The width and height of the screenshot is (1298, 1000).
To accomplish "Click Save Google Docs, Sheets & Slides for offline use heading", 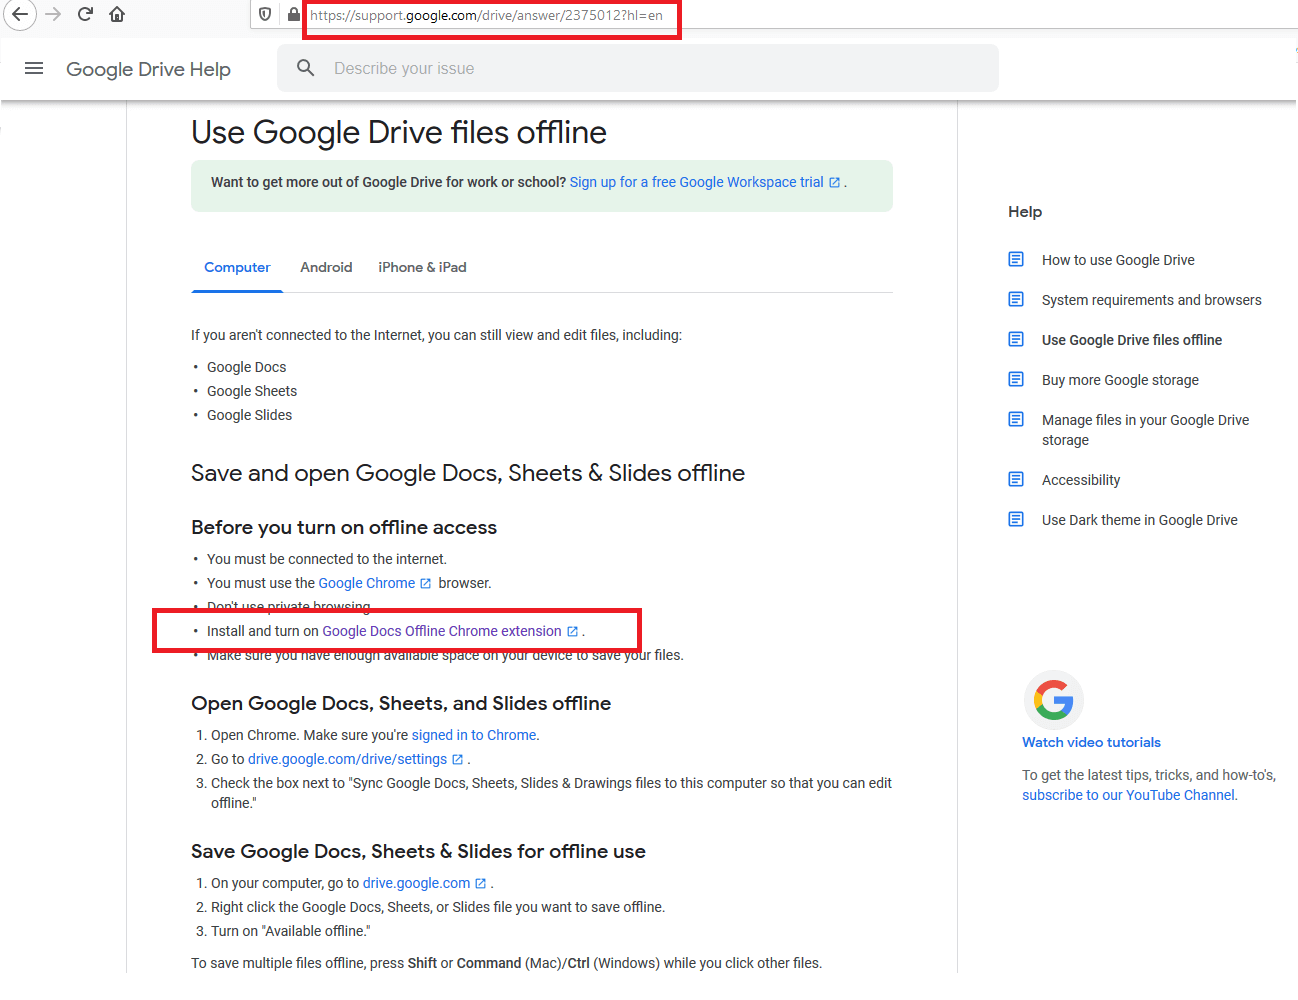I will tap(418, 851).
